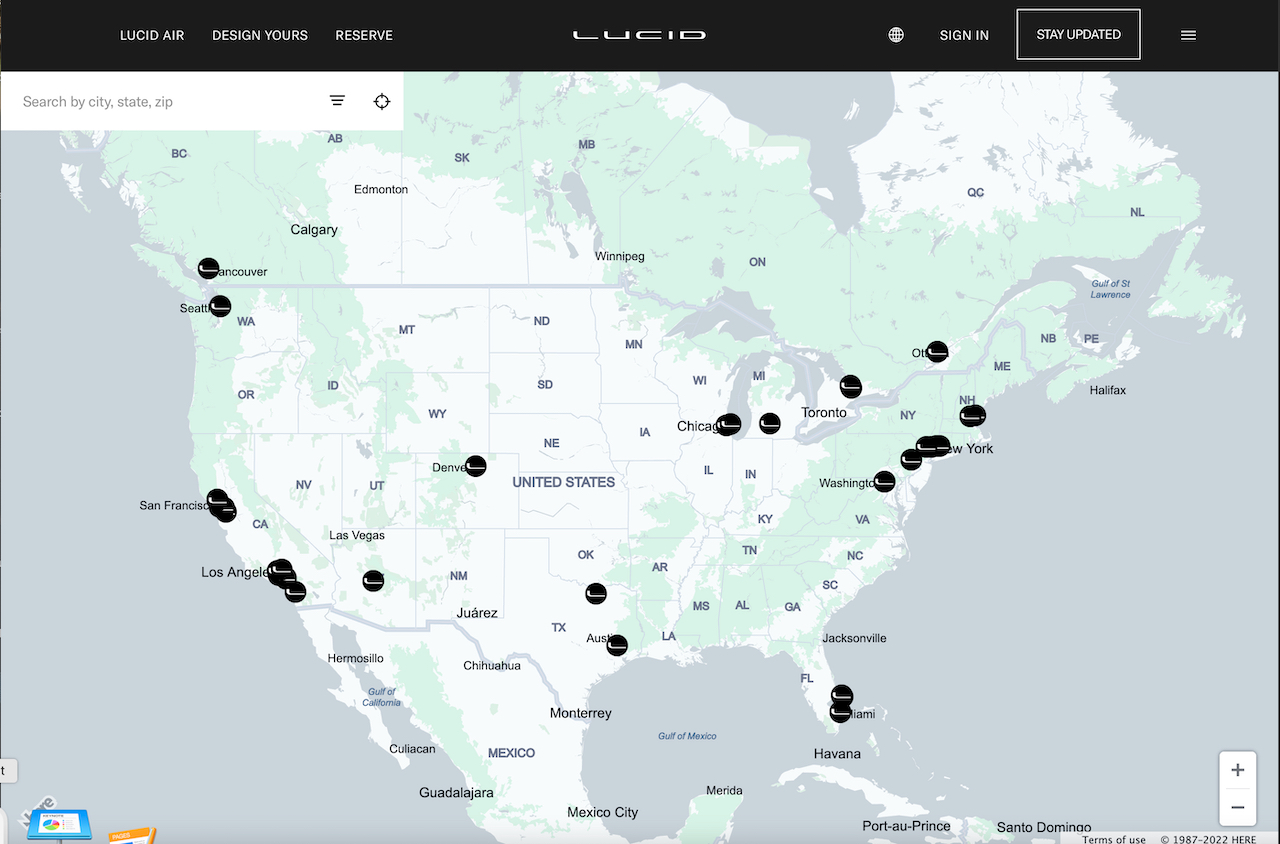
Task: Zoom out on the map
Action: pos(1238,807)
